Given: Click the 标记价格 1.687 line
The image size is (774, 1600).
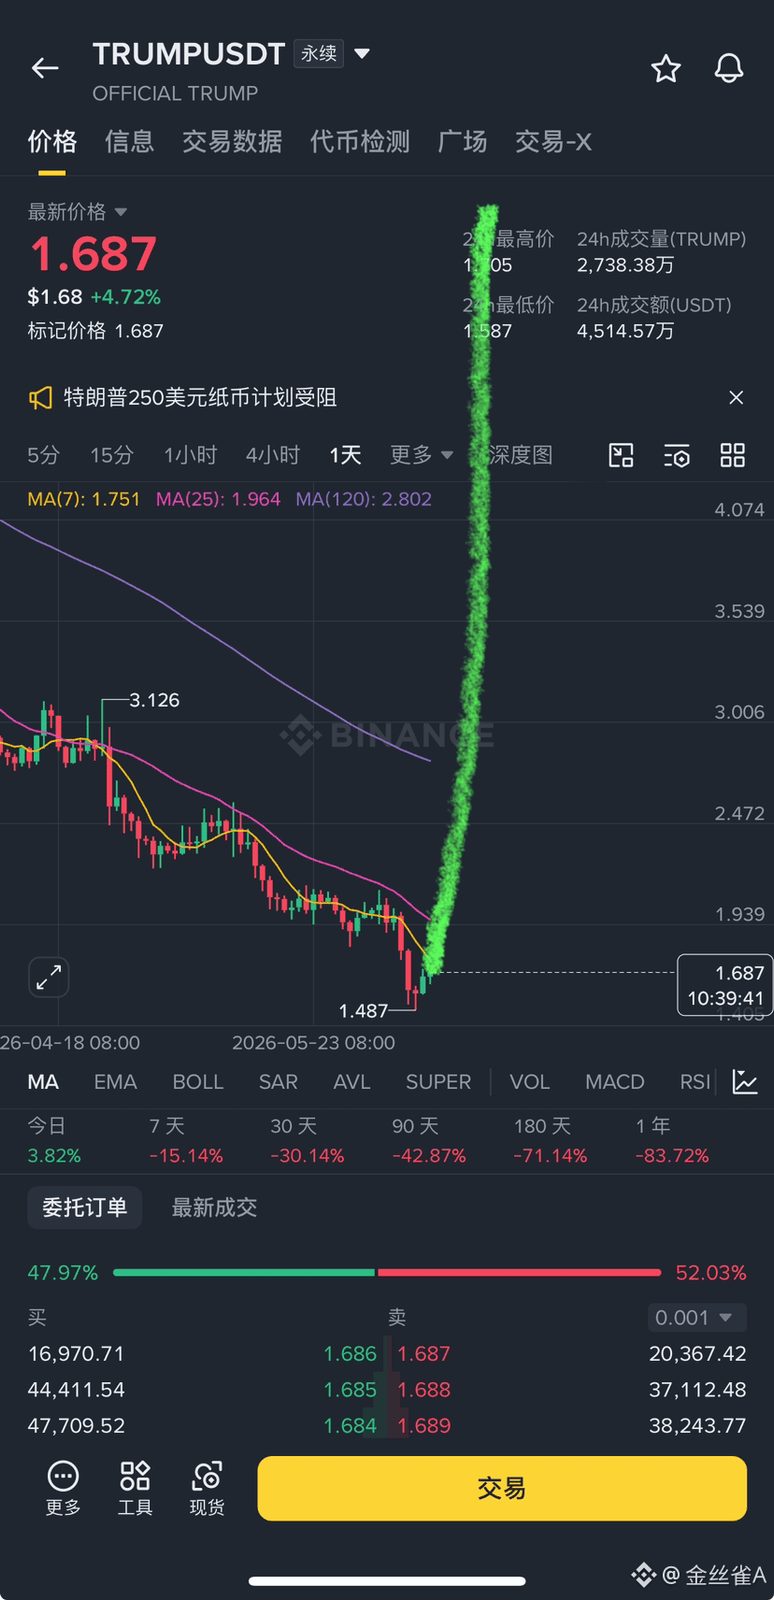Looking at the screenshot, I should (x=95, y=331).
